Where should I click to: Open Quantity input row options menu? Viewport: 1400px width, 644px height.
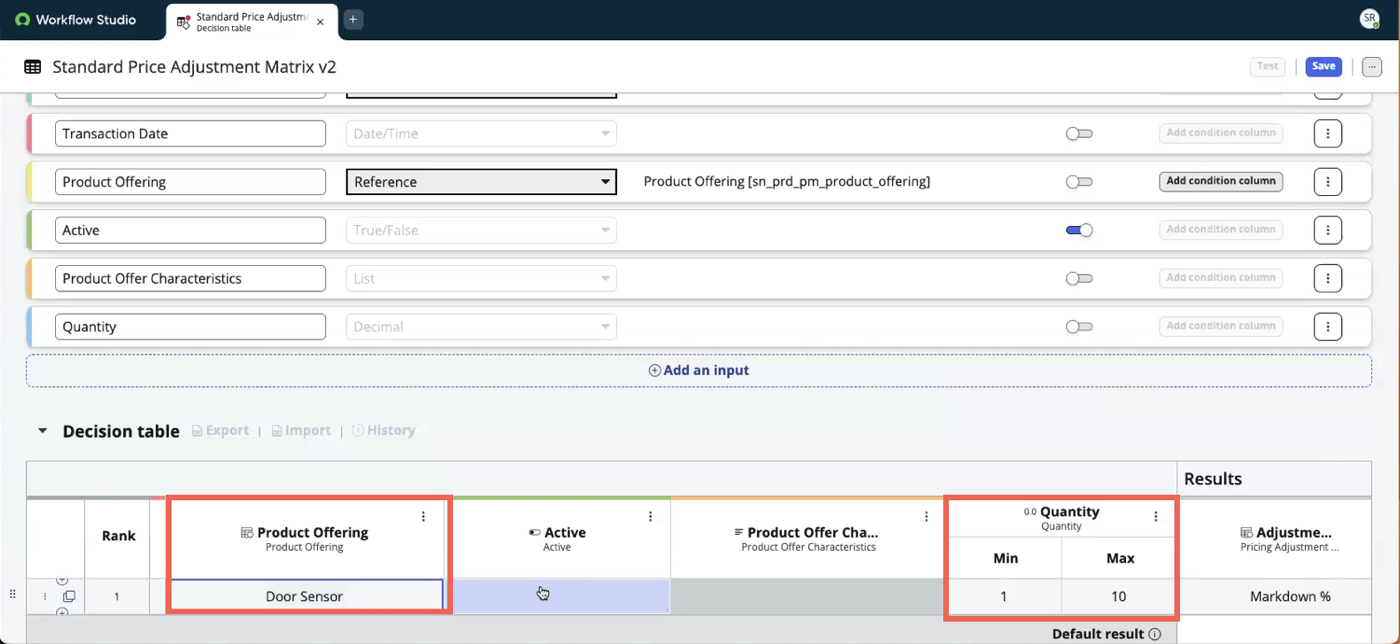coord(1328,326)
